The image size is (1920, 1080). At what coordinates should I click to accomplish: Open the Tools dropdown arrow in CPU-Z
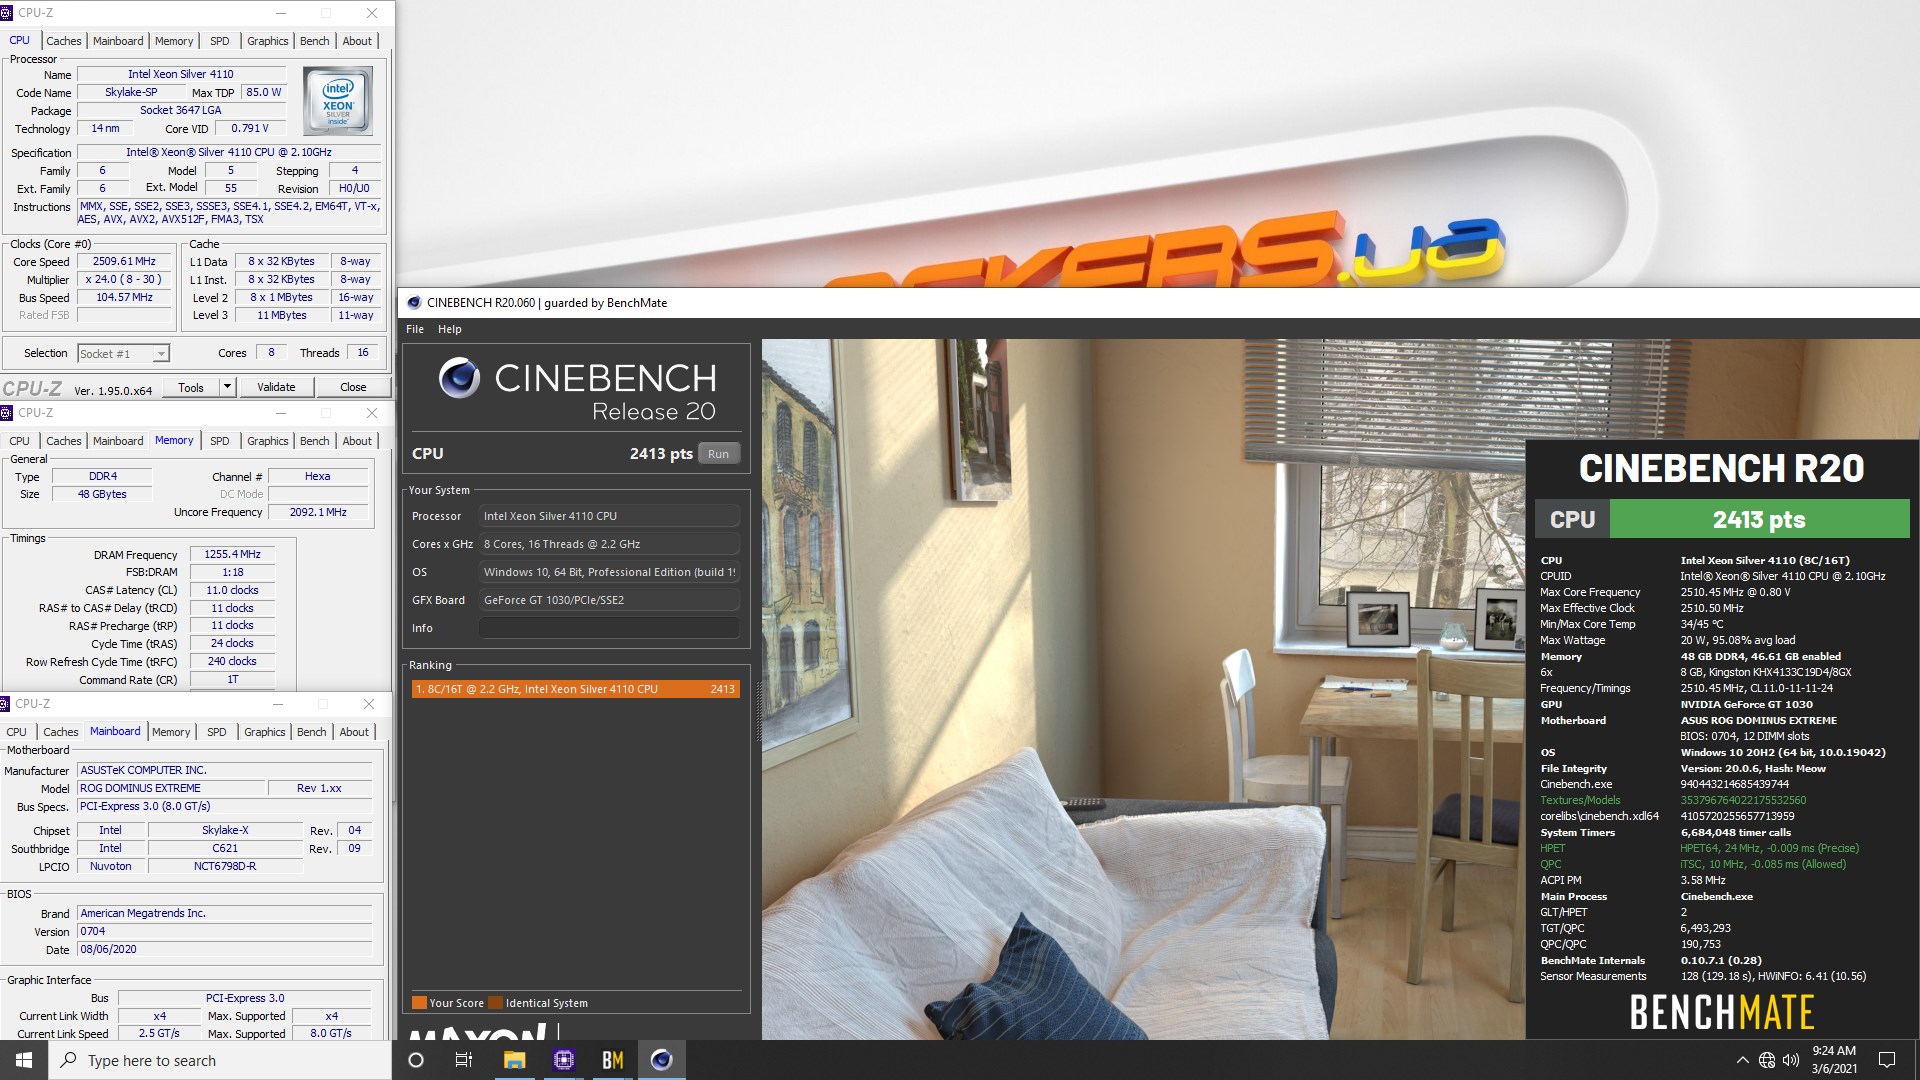(x=227, y=387)
